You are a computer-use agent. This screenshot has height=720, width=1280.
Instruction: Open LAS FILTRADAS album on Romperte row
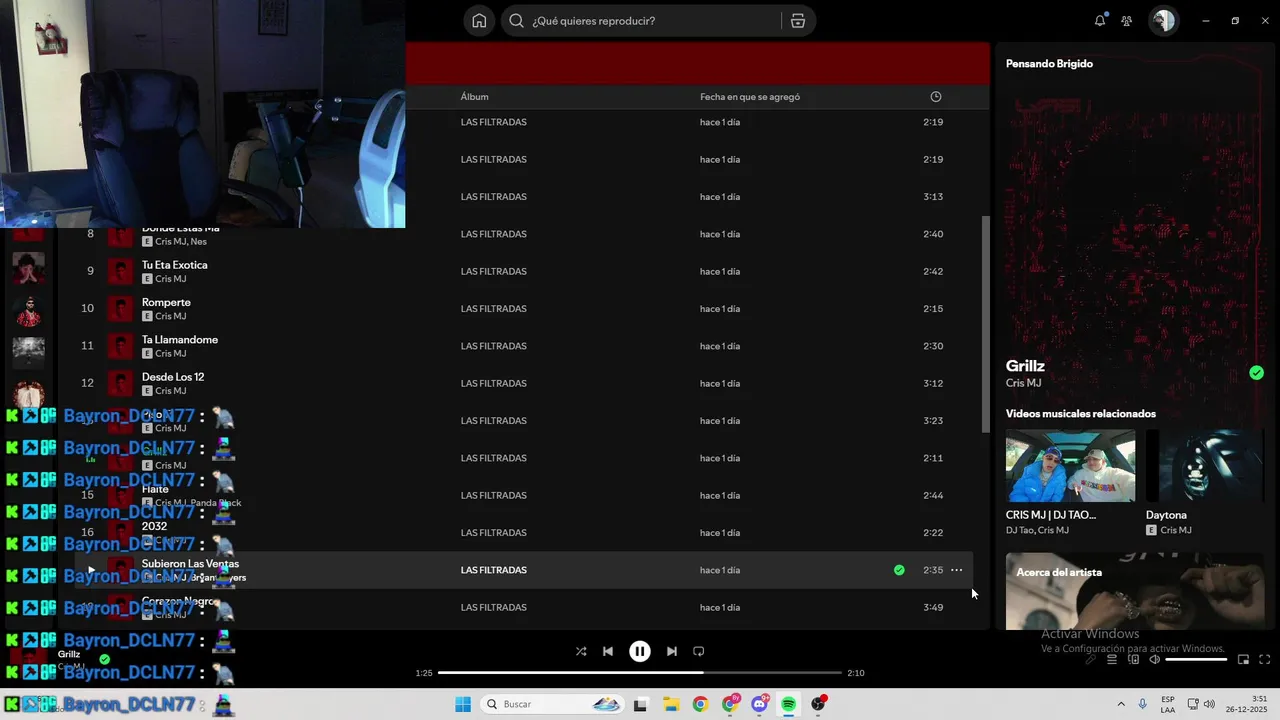tap(493, 309)
